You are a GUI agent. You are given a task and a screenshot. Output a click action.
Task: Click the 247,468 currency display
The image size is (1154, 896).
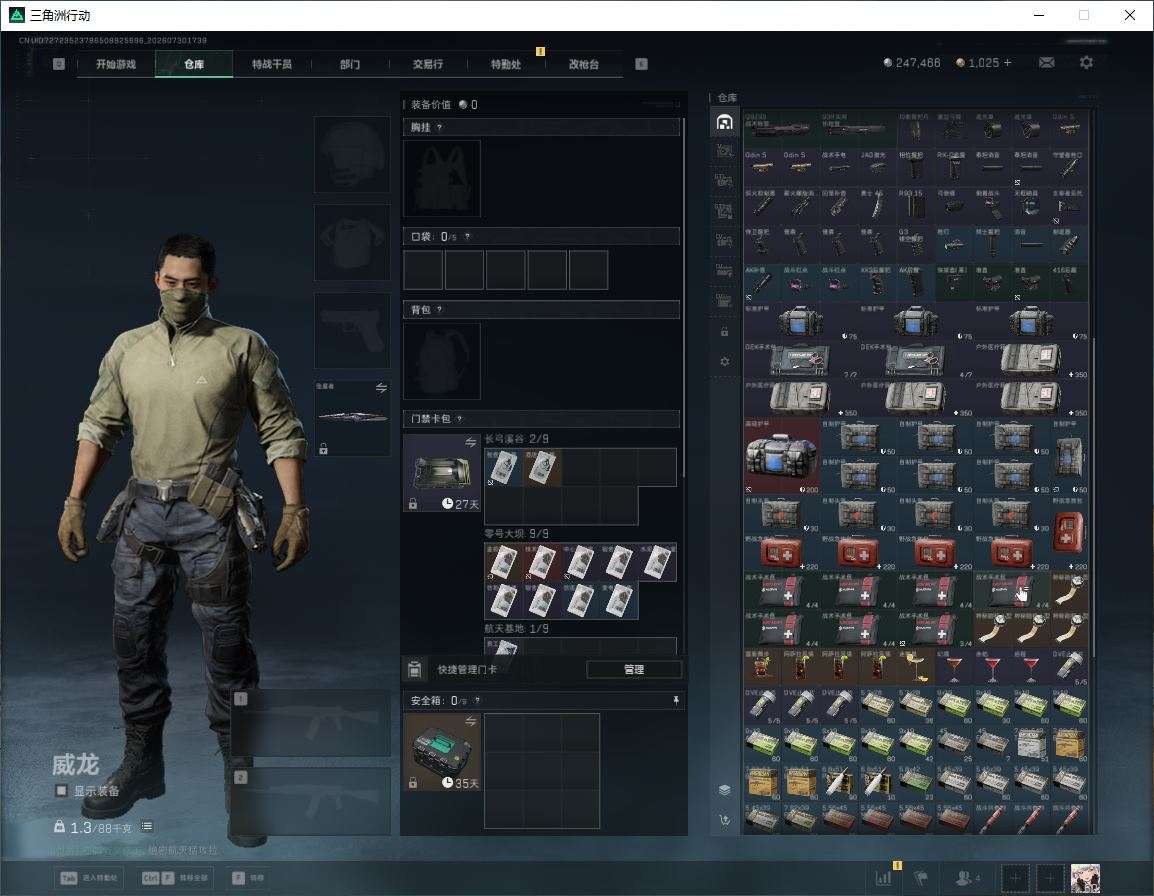tap(912, 63)
